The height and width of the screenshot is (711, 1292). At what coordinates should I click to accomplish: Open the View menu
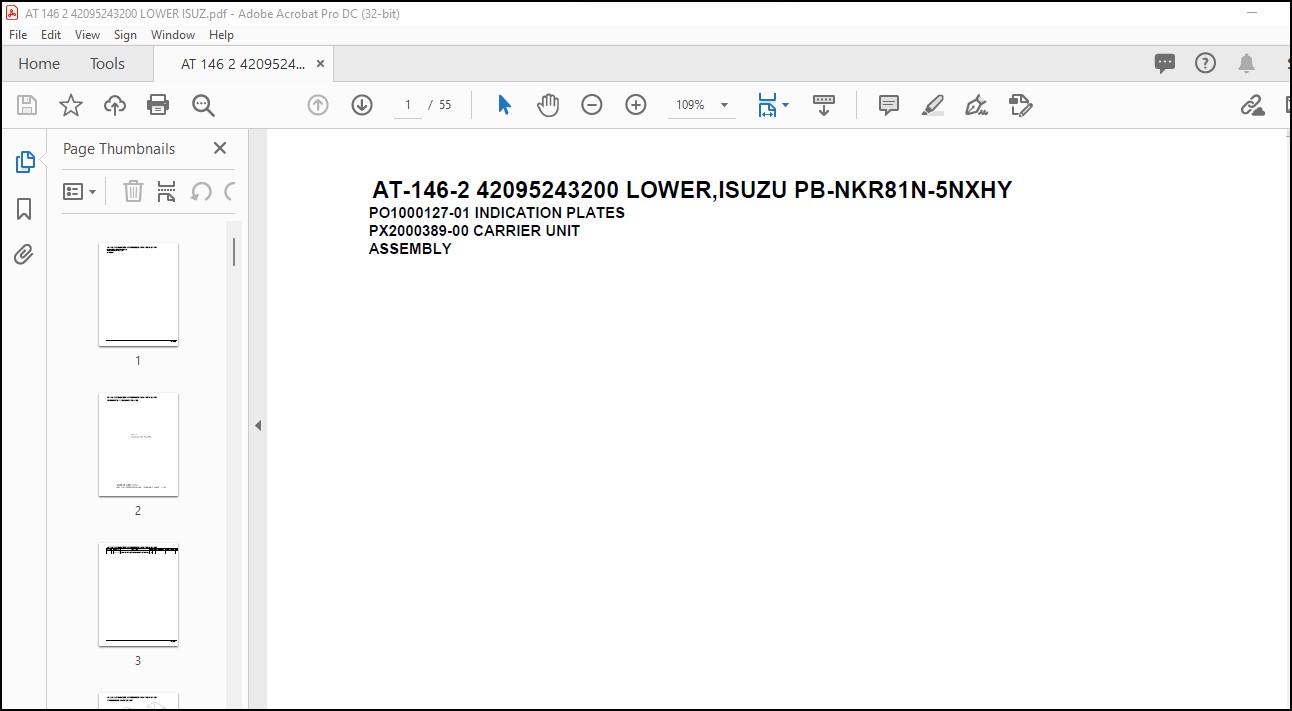click(88, 34)
